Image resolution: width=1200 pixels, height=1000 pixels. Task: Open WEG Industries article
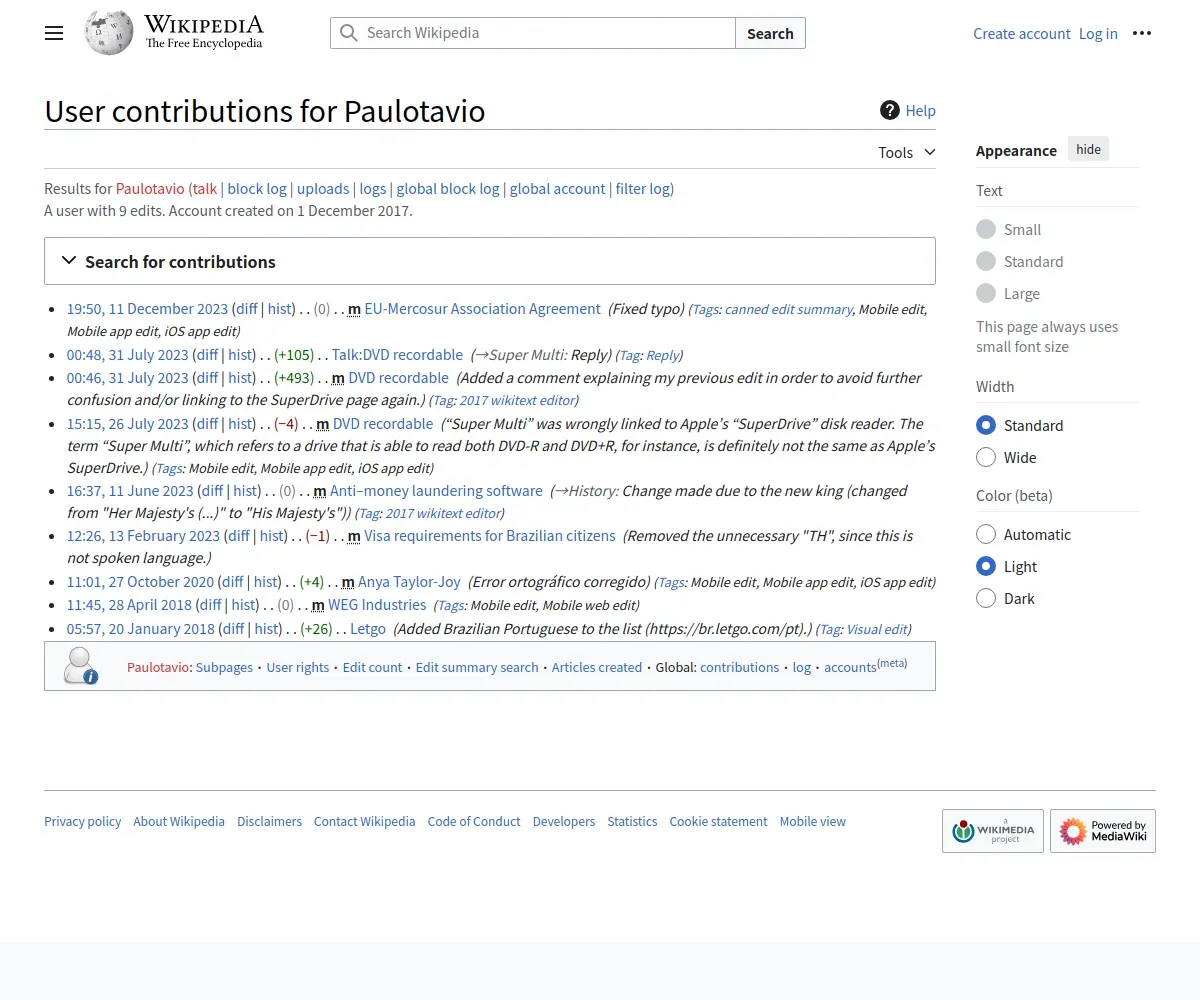click(x=377, y=604)
